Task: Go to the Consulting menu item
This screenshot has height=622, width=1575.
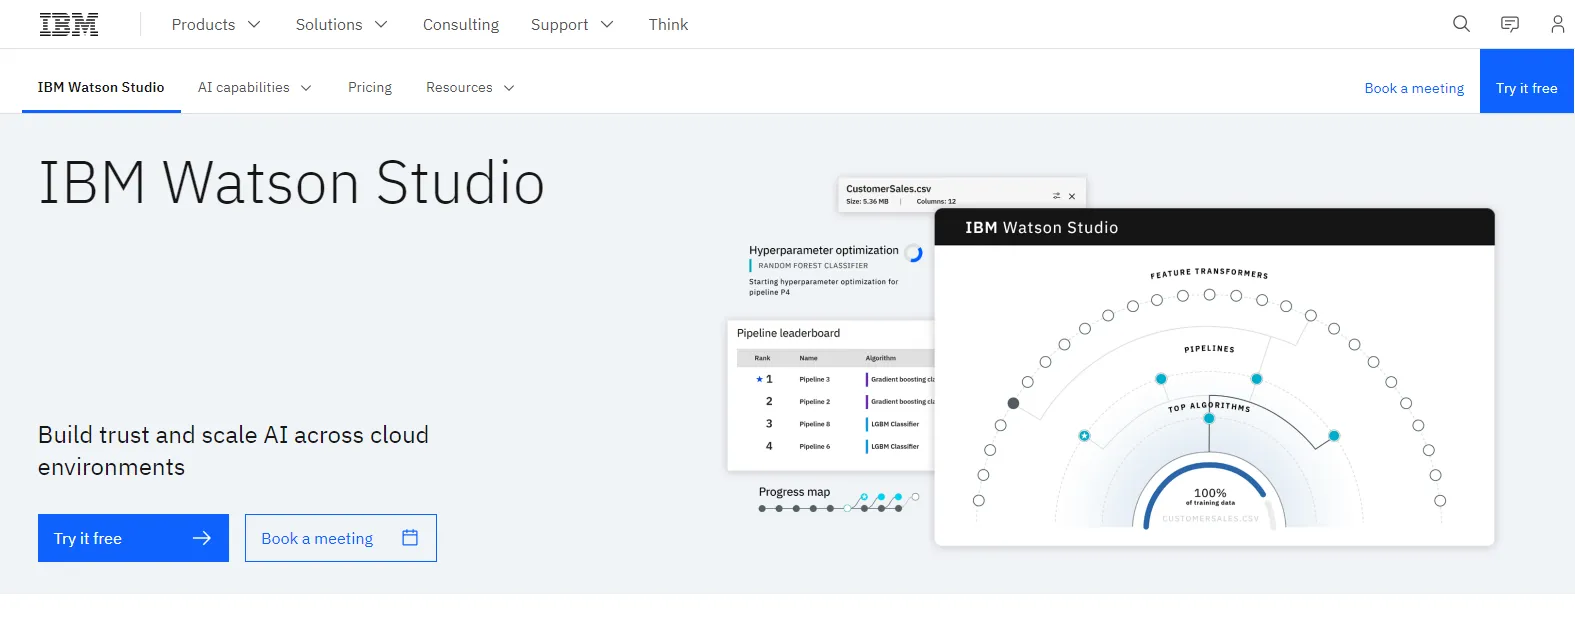Action: coord(460,25)
